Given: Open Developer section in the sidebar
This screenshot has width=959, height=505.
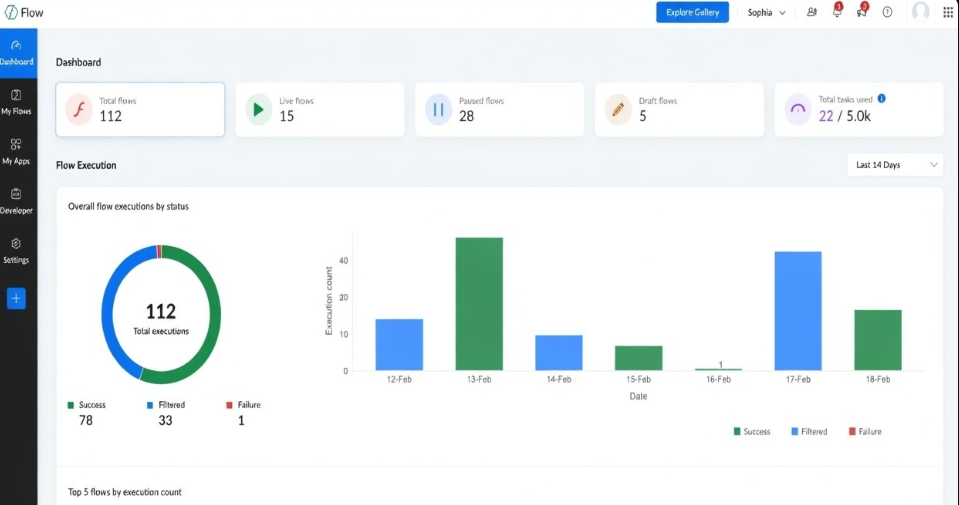Looking at the screenshot, I should click(16, 200).
